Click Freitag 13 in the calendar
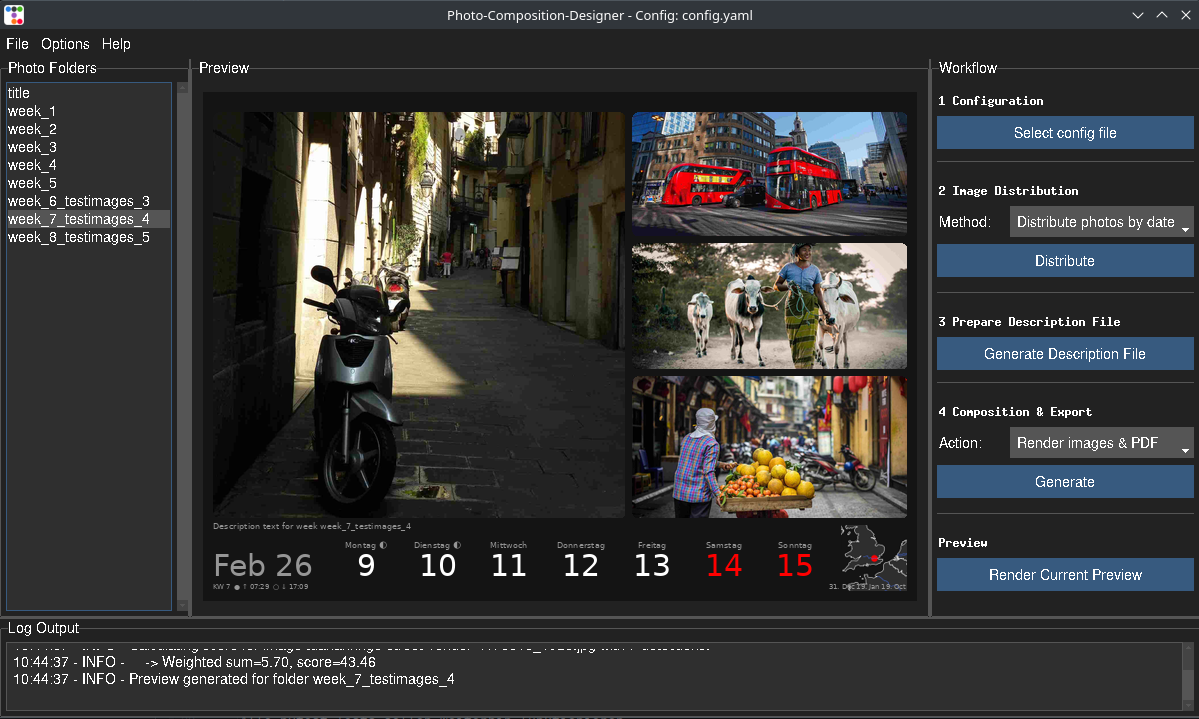The width and height of the screenshot is (1199, 719). (x=651, y=561)
